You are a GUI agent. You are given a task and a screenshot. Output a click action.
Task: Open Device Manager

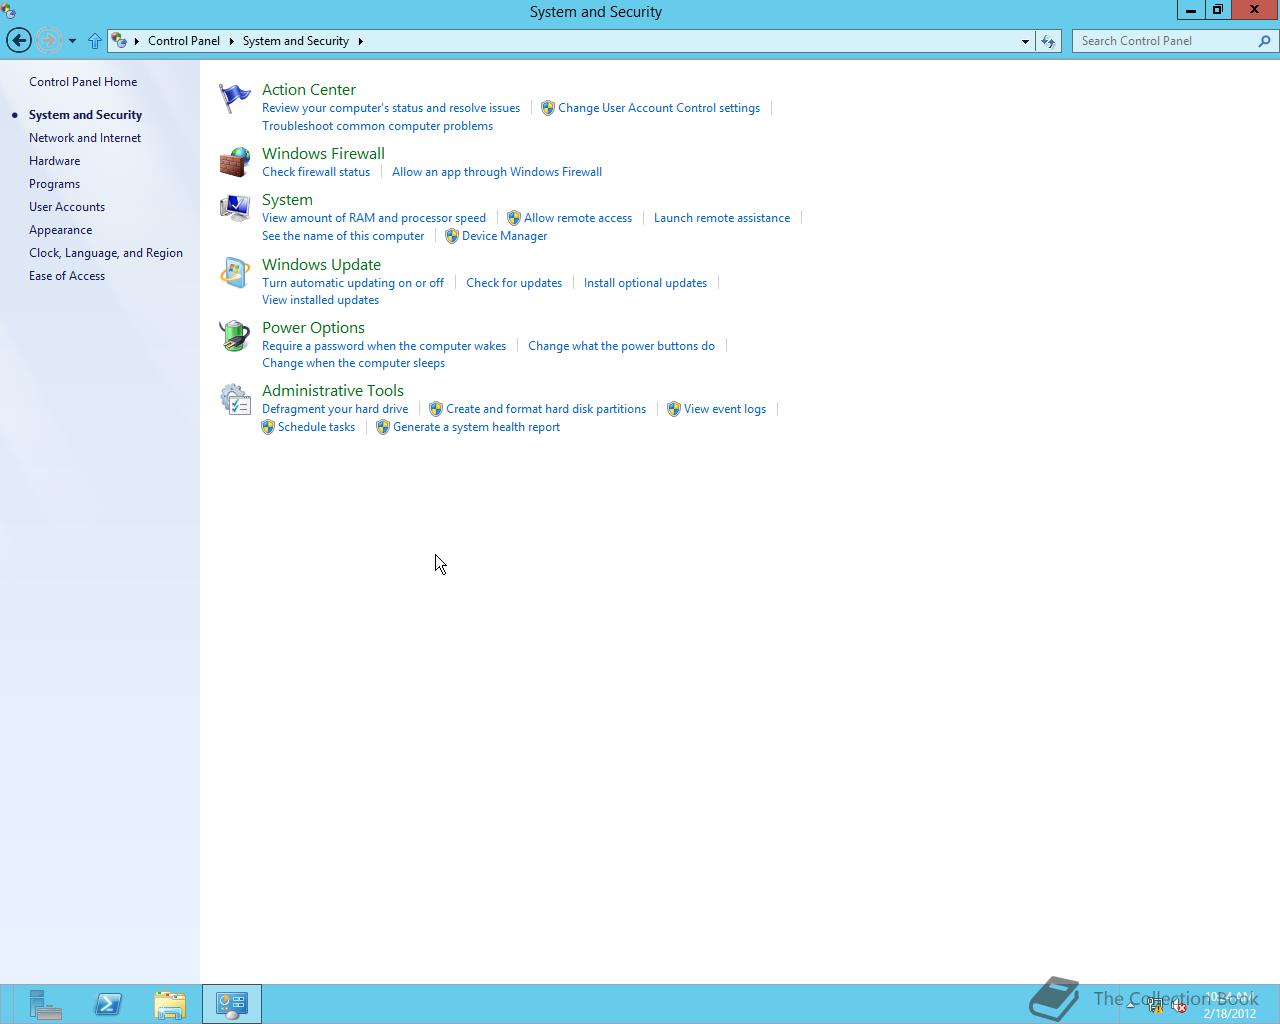504,236
